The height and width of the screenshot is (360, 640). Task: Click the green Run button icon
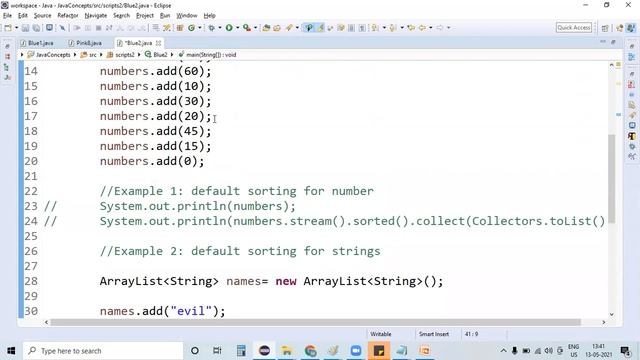click(x=229, y=28)
